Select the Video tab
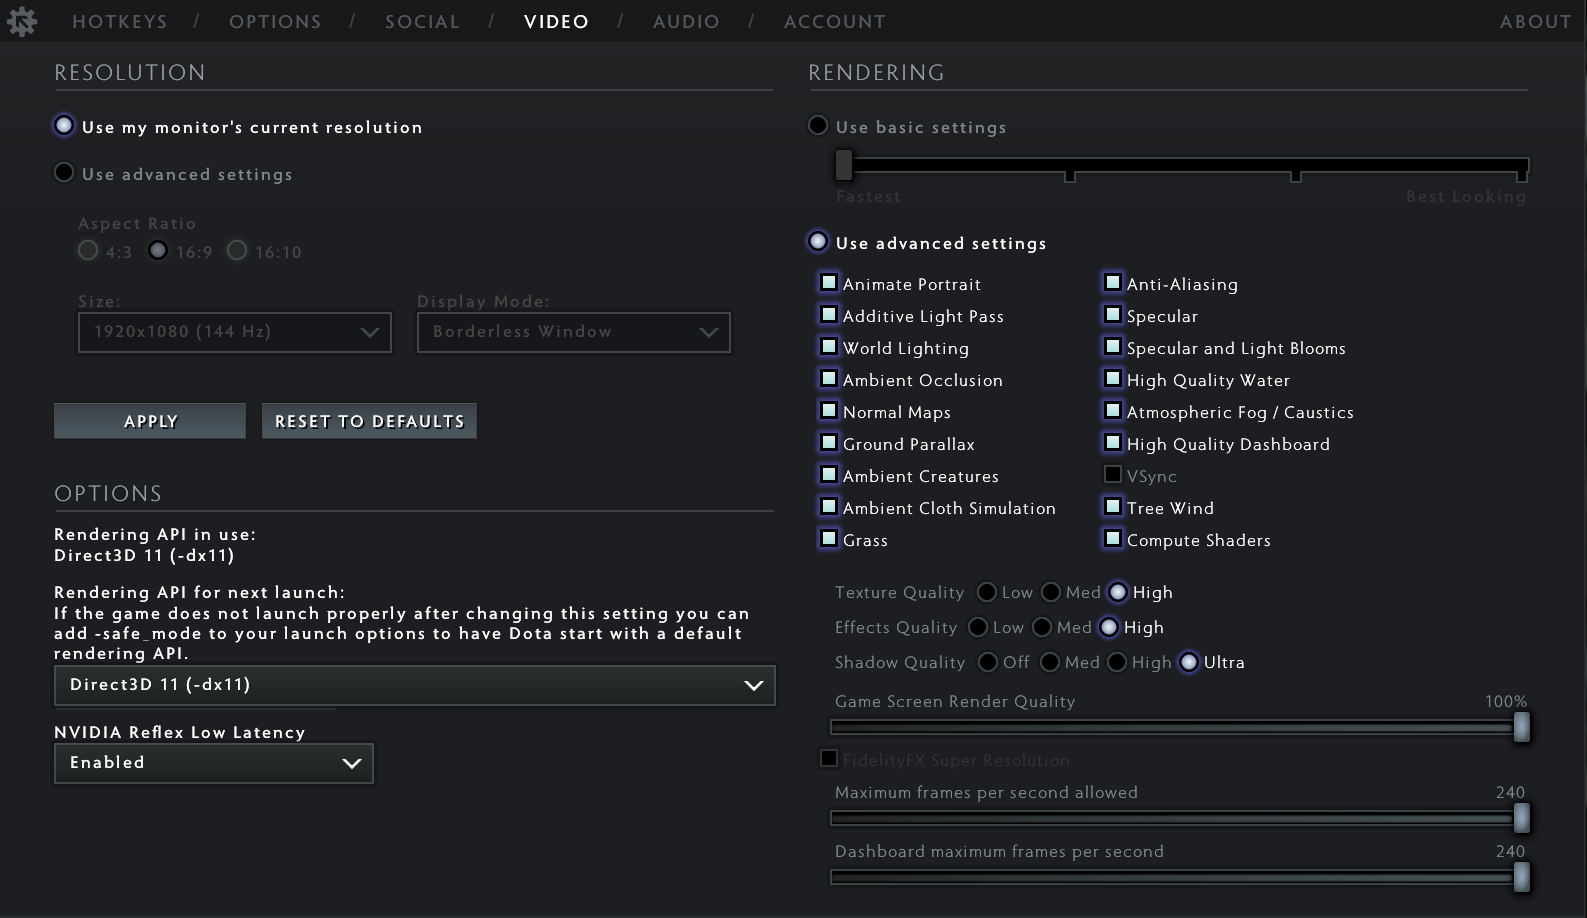Image resolution: width=1587 pixels, height=918 pixels. tap(556, 22)
